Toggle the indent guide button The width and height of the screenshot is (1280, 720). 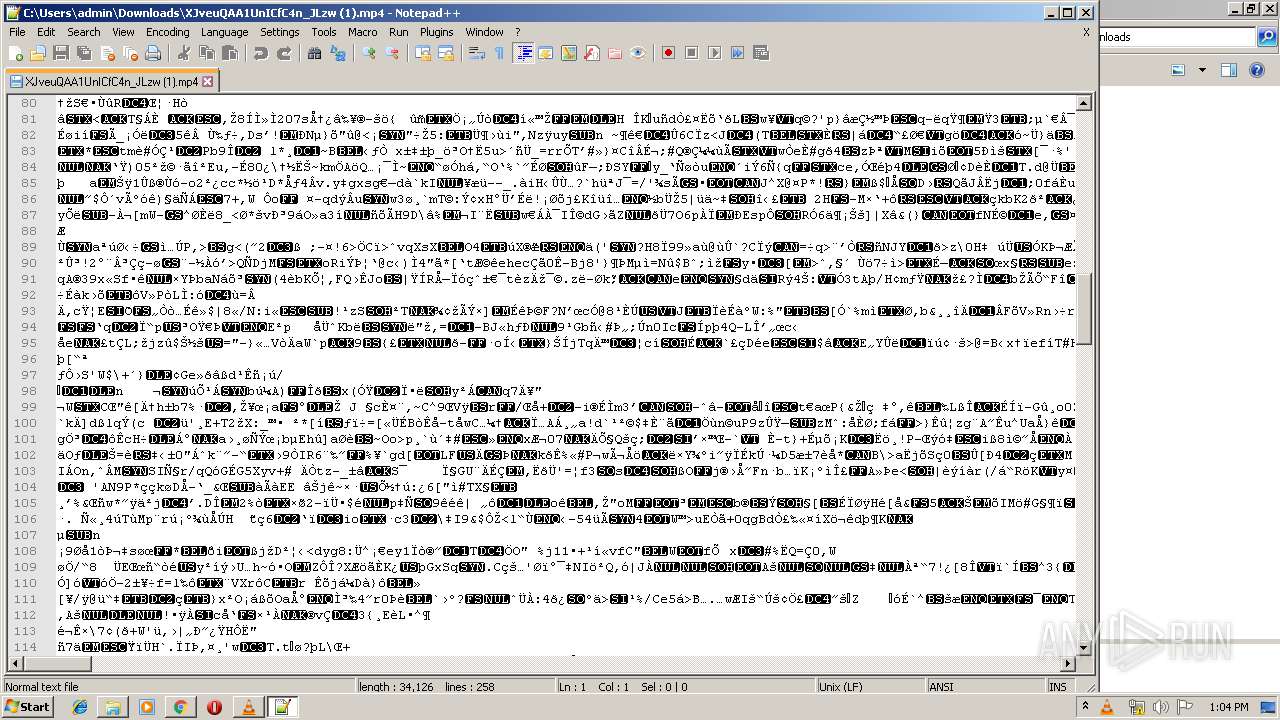tap(524, 53)
